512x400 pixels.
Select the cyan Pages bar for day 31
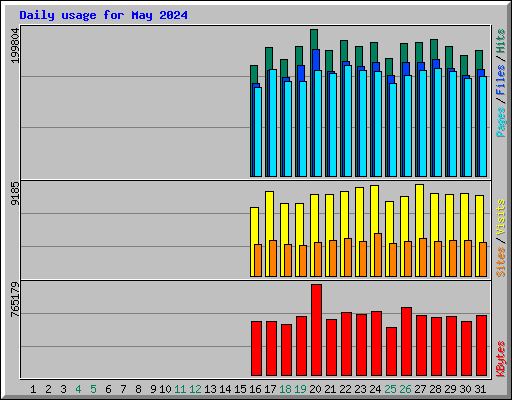point(483,126)
